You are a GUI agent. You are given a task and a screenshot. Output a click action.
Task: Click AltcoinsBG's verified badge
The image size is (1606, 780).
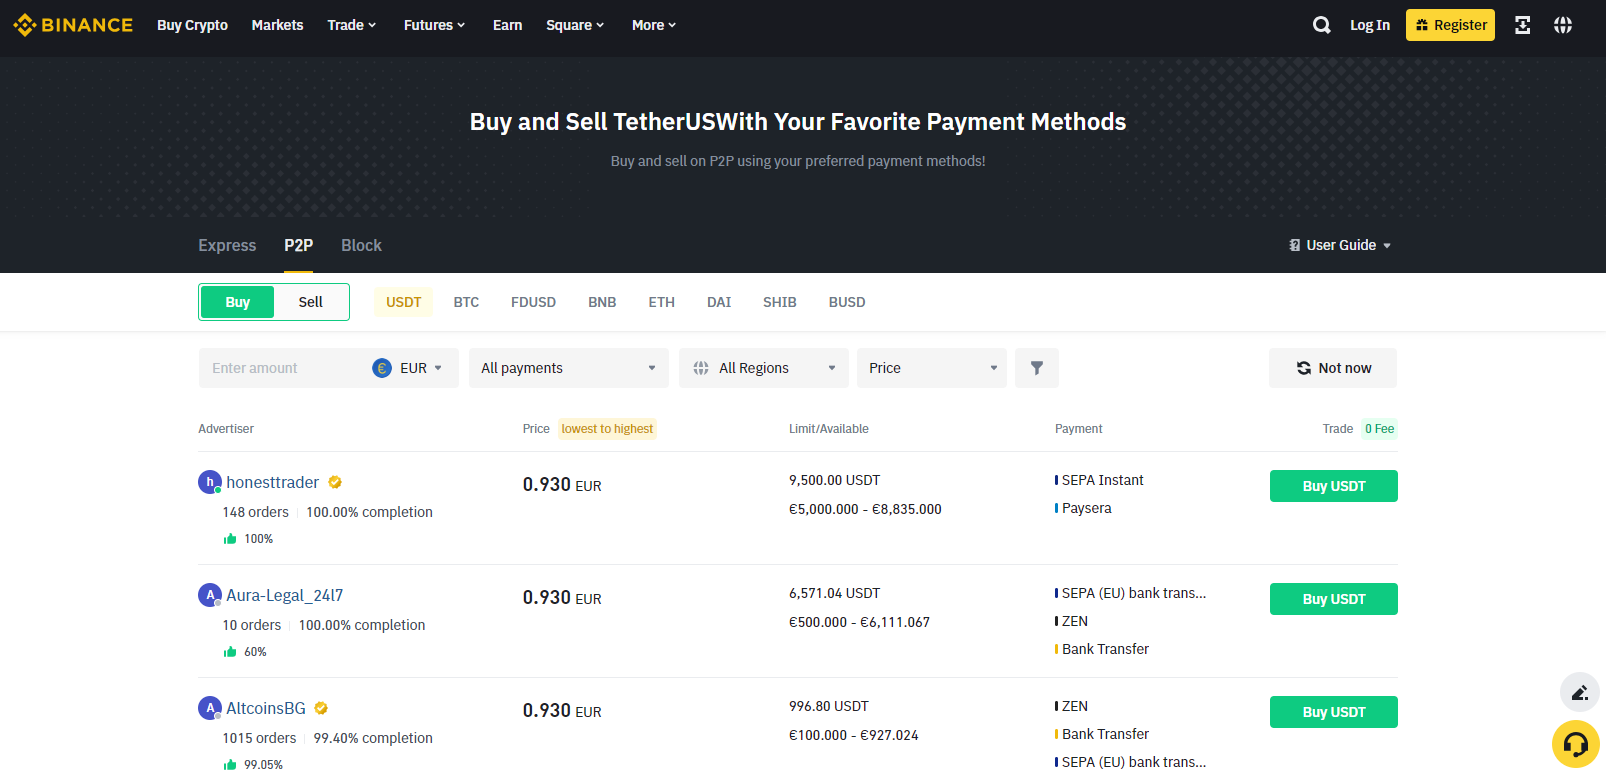(x=321, y=708)
